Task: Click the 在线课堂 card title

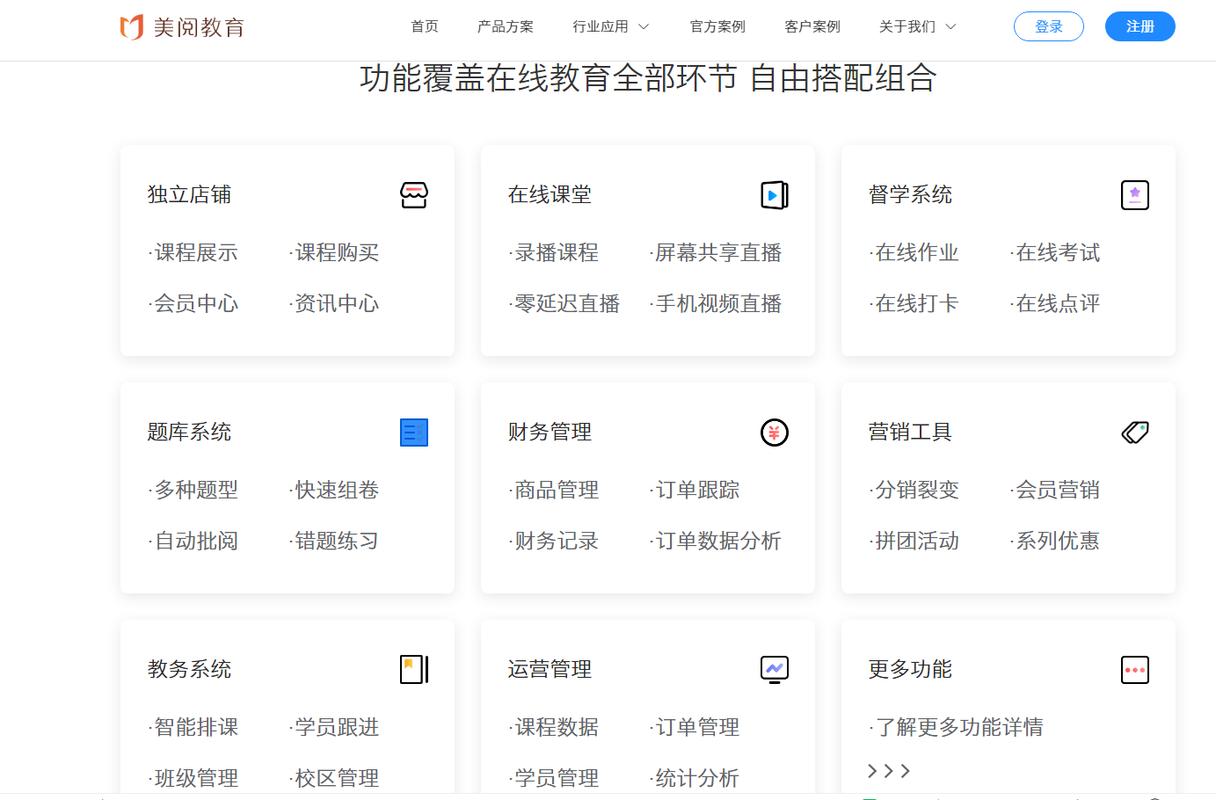Action: point(550,195)
